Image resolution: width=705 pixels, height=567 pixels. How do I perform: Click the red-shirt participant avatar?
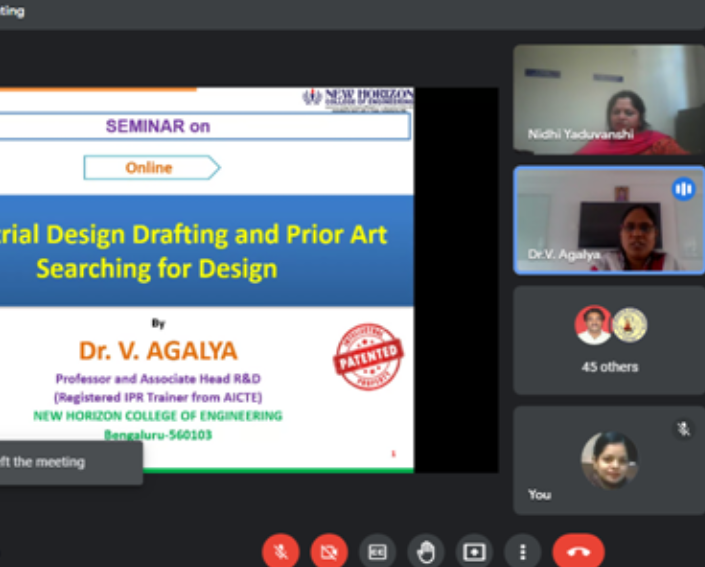pos(593,325)
